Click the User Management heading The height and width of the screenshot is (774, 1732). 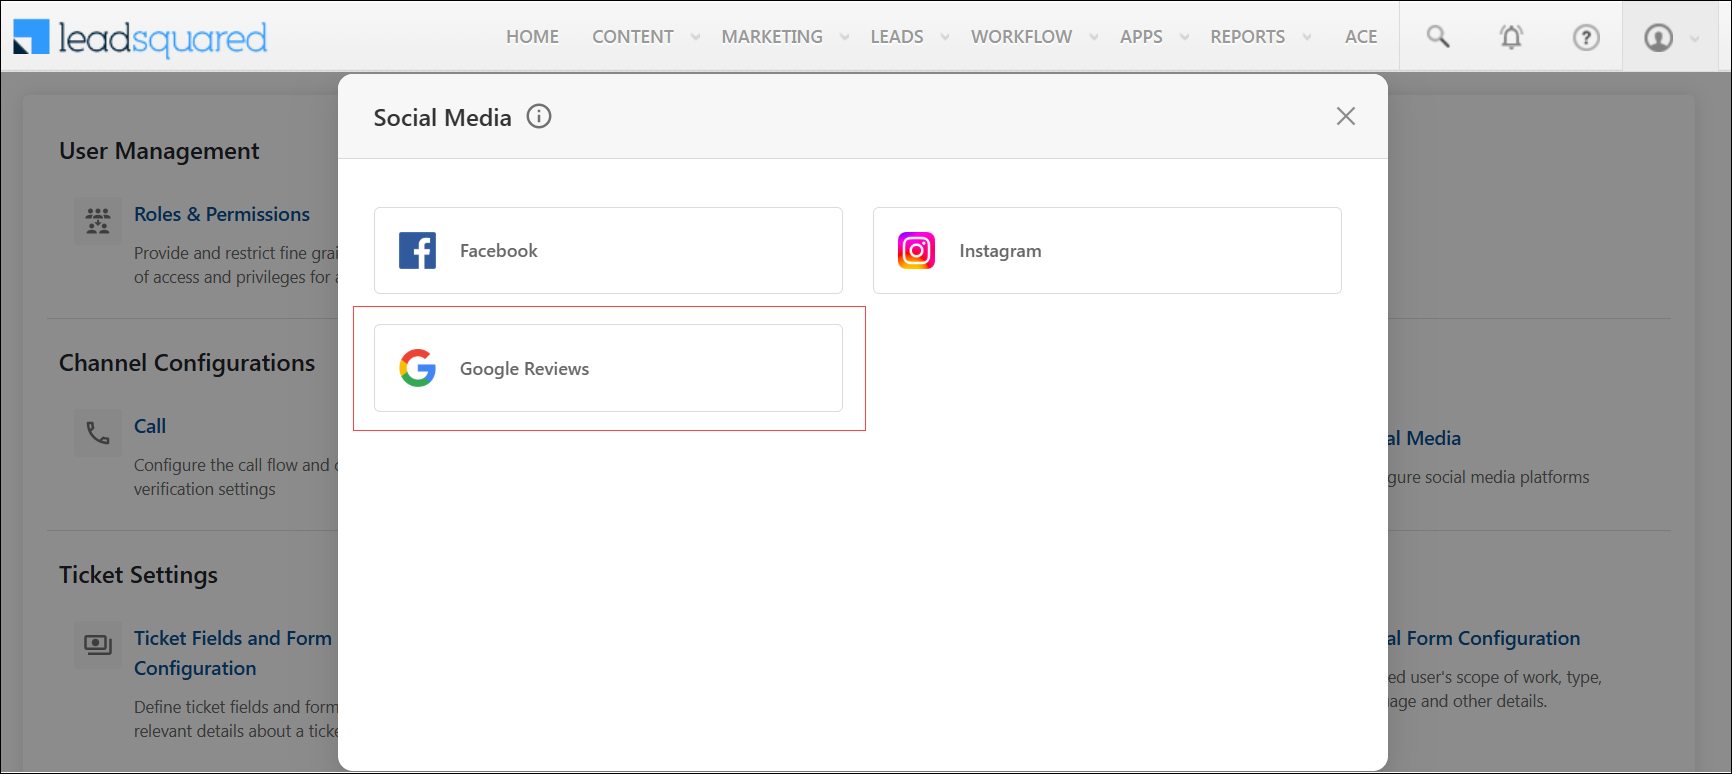click(159, 151)
